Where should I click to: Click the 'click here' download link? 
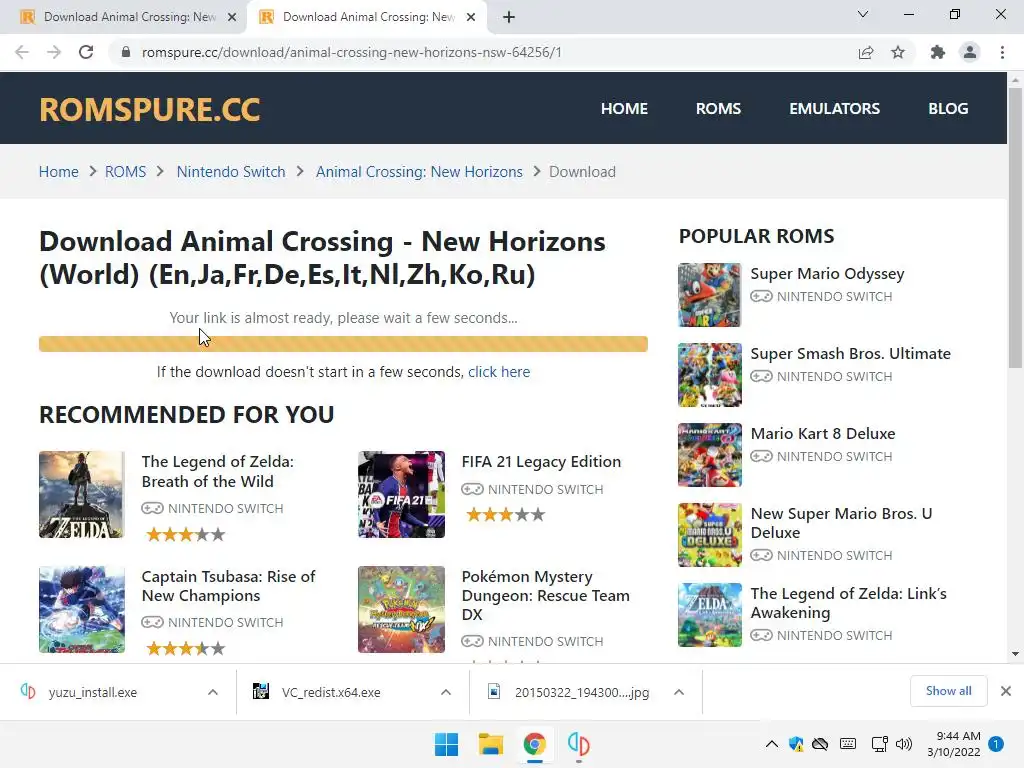tap(499, 372)
